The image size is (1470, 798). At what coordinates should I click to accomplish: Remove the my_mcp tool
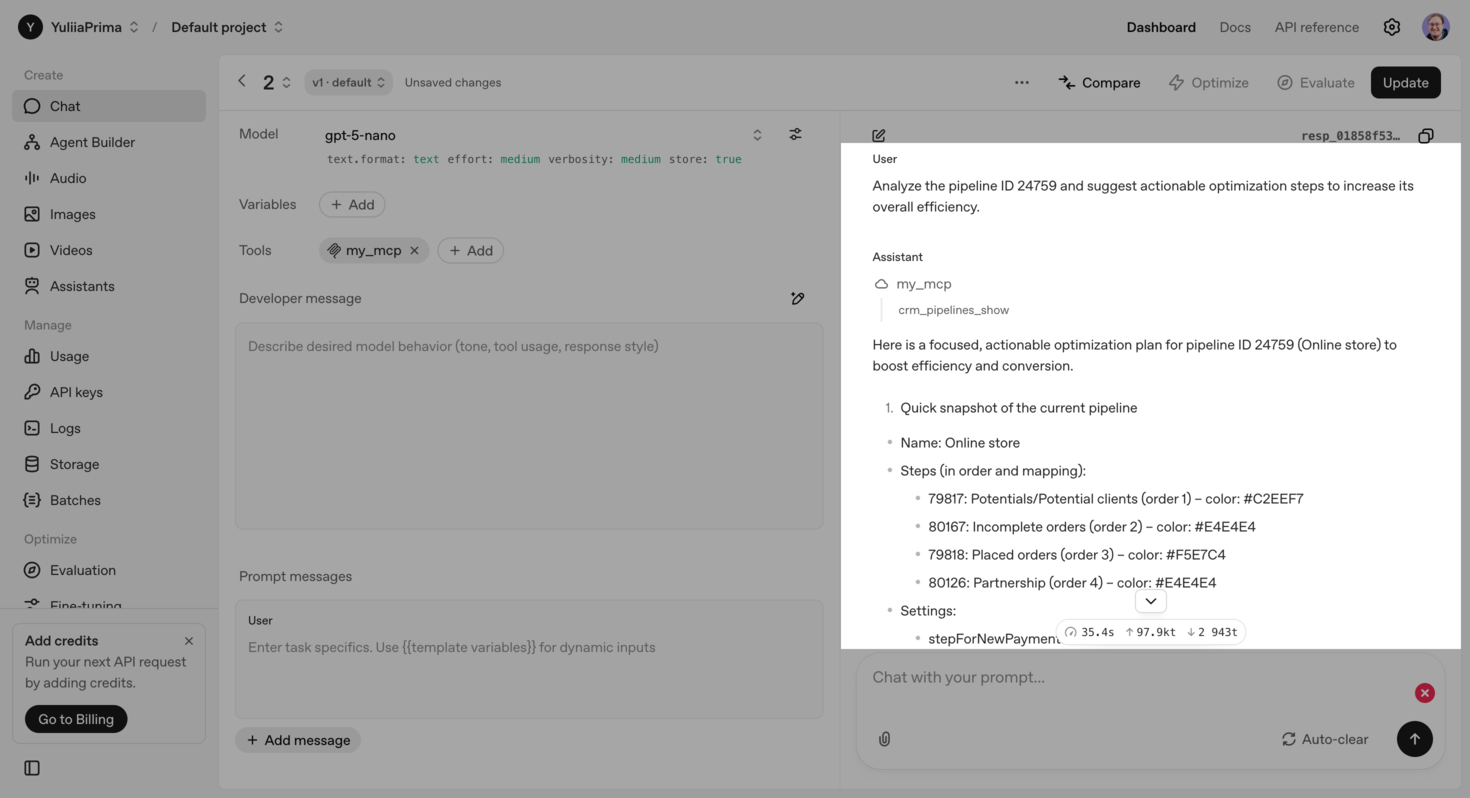coord(414,250)
